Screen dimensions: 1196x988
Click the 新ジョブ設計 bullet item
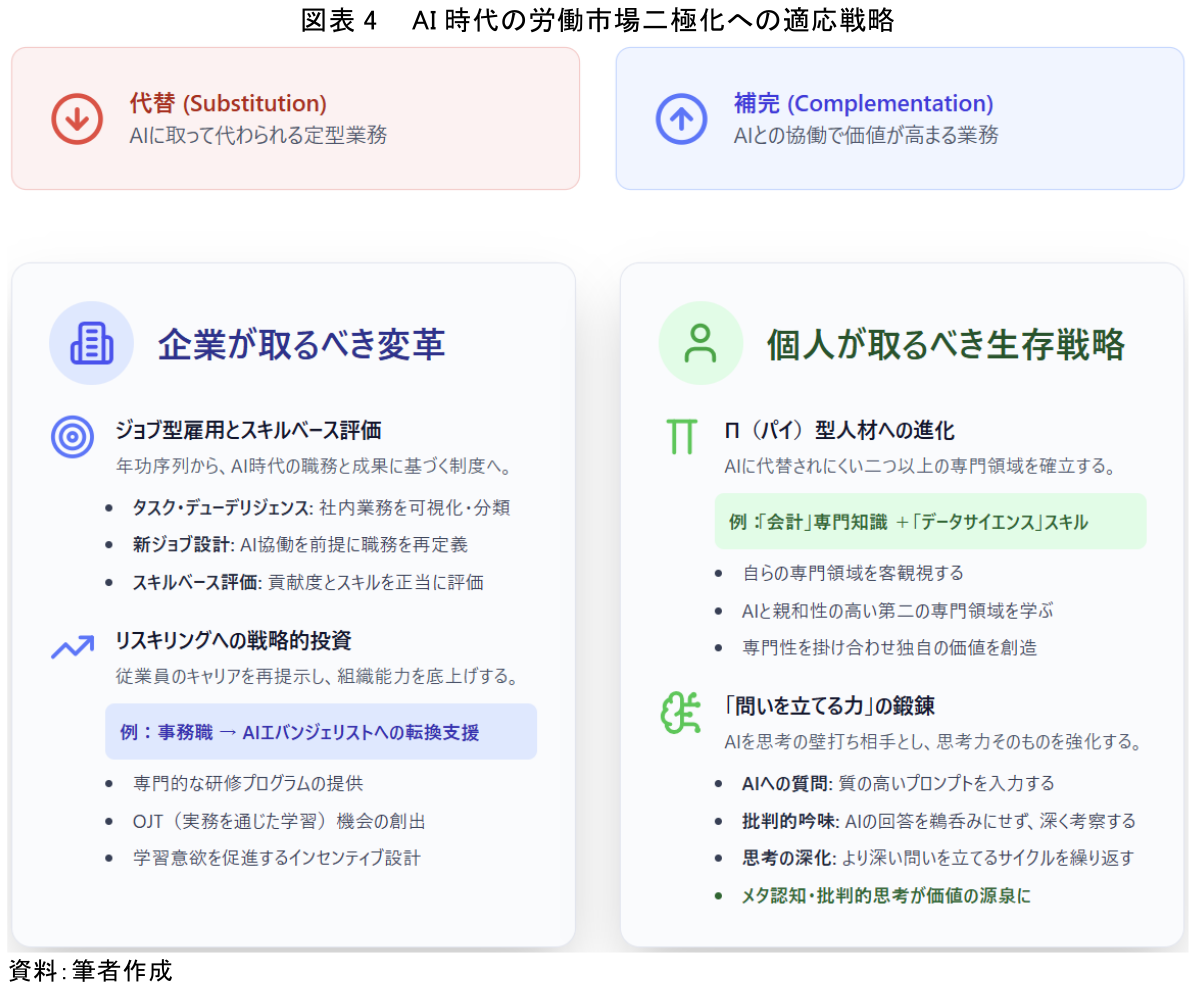point(300,544)
